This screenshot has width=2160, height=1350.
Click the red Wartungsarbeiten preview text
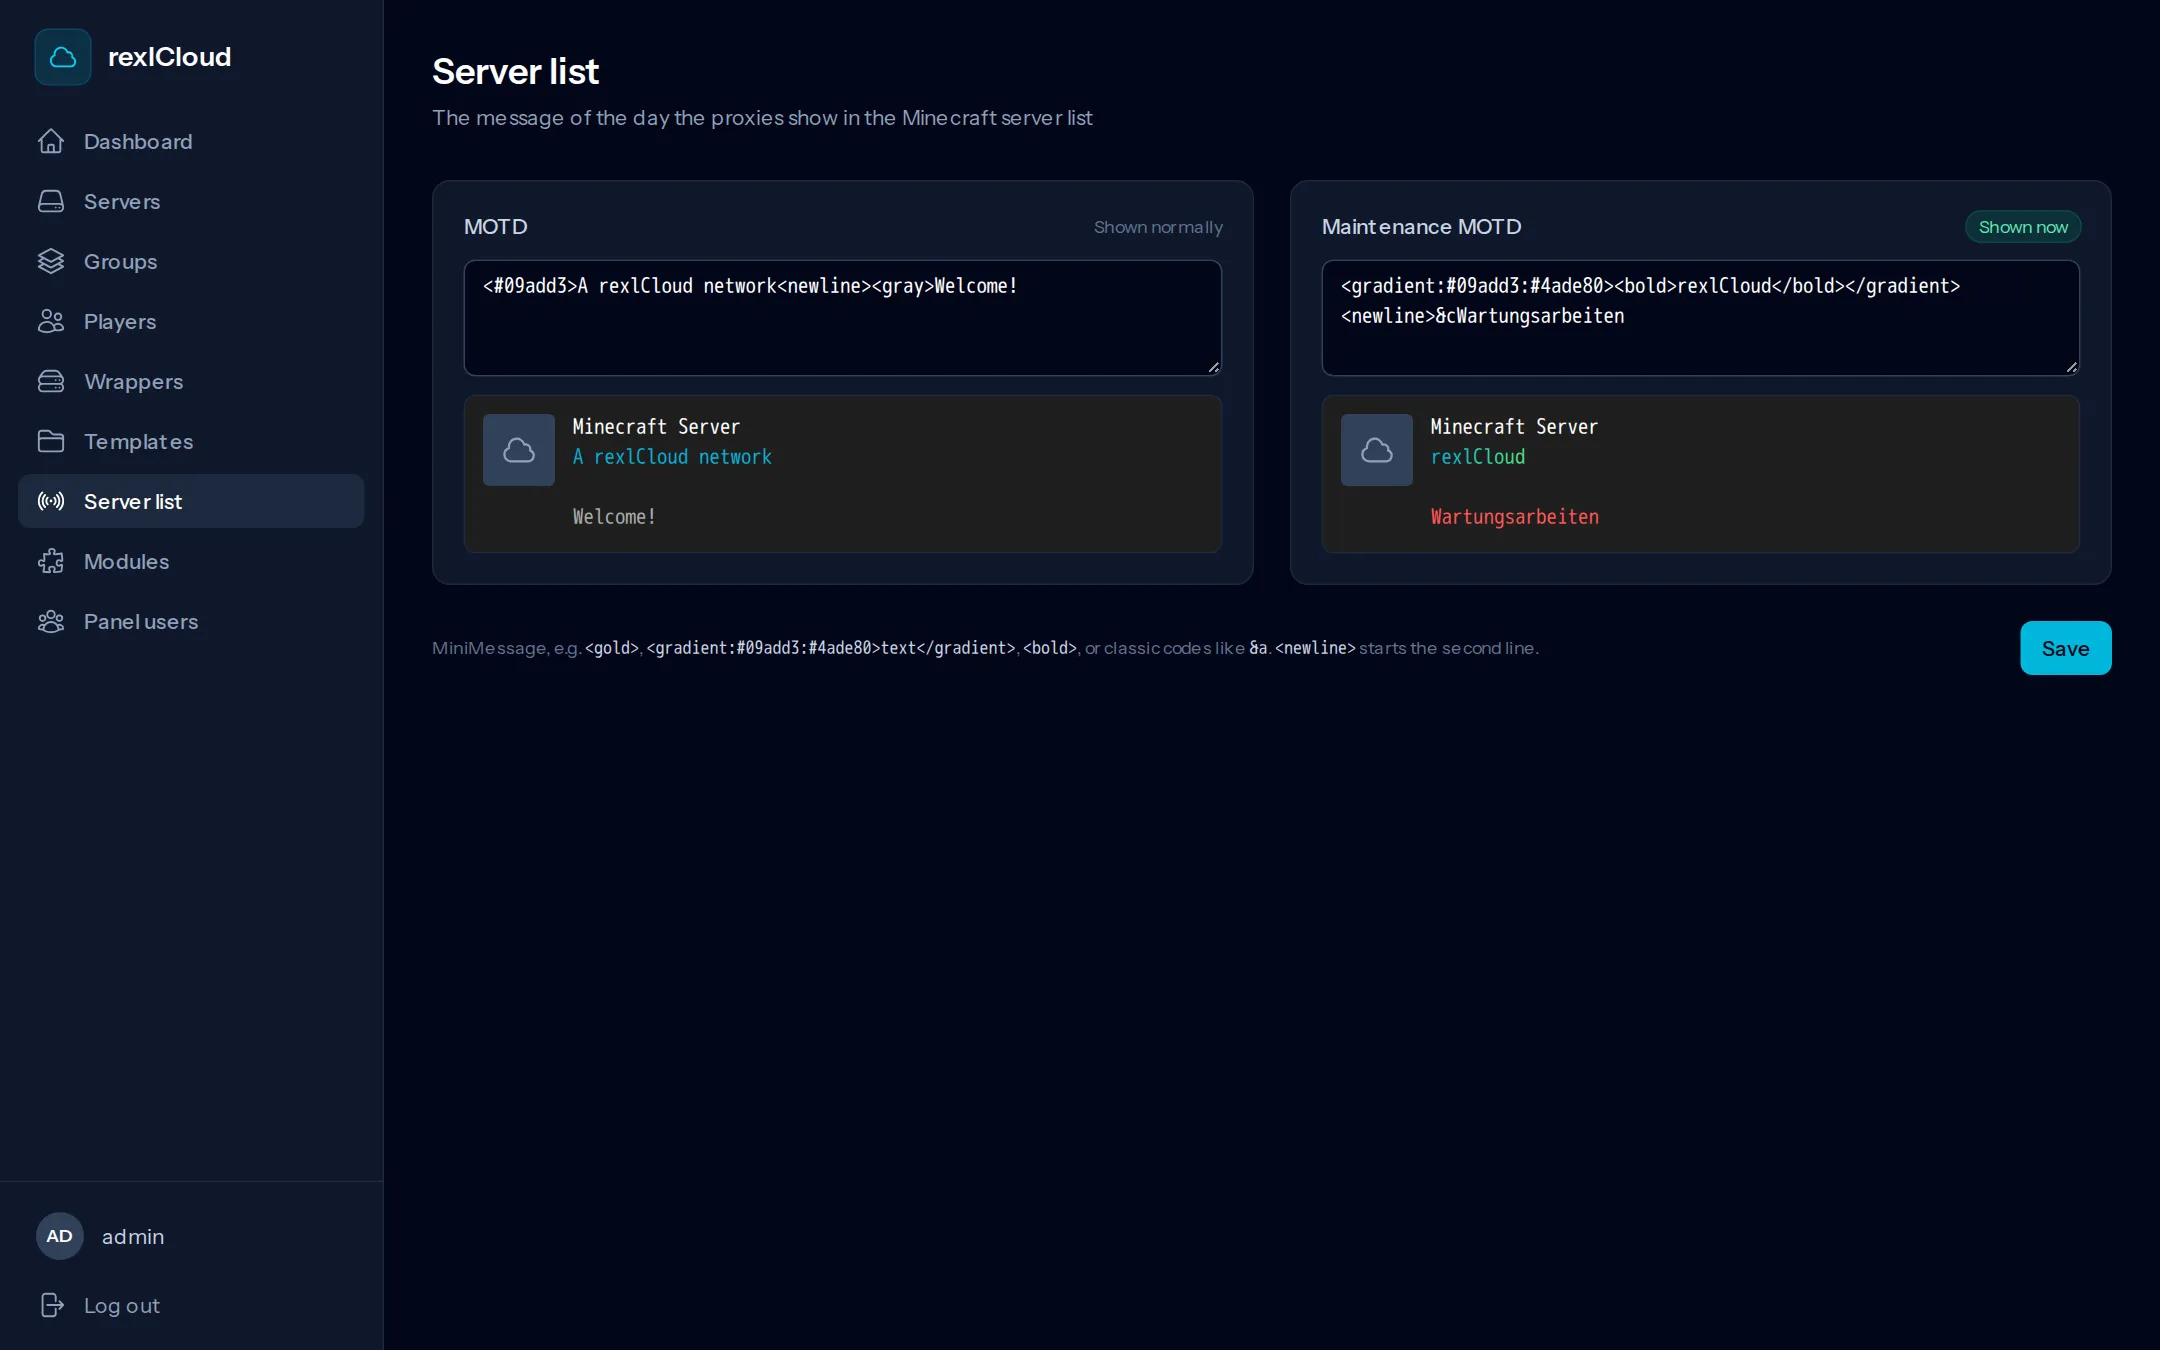[x=1514, y=517]
